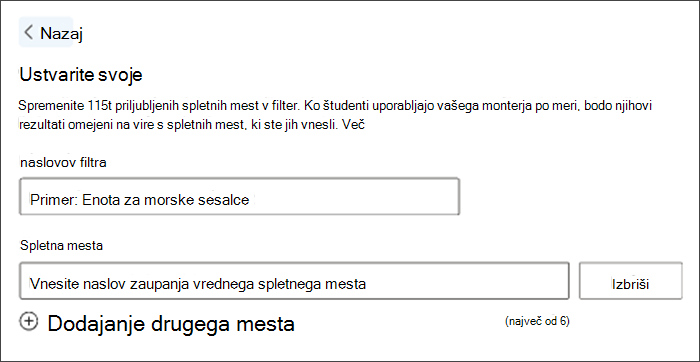Select Dodajanje drugega mesta to add site

[171, 324]
